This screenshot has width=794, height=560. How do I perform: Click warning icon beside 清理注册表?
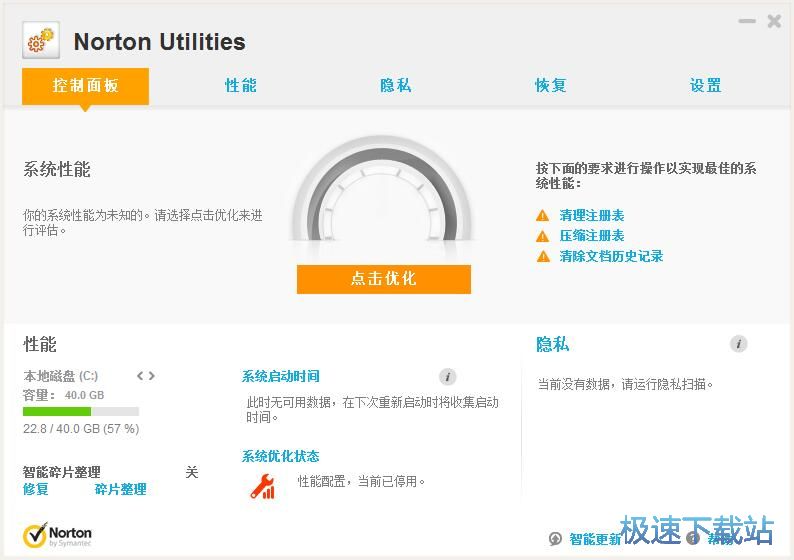pos(542,216)
